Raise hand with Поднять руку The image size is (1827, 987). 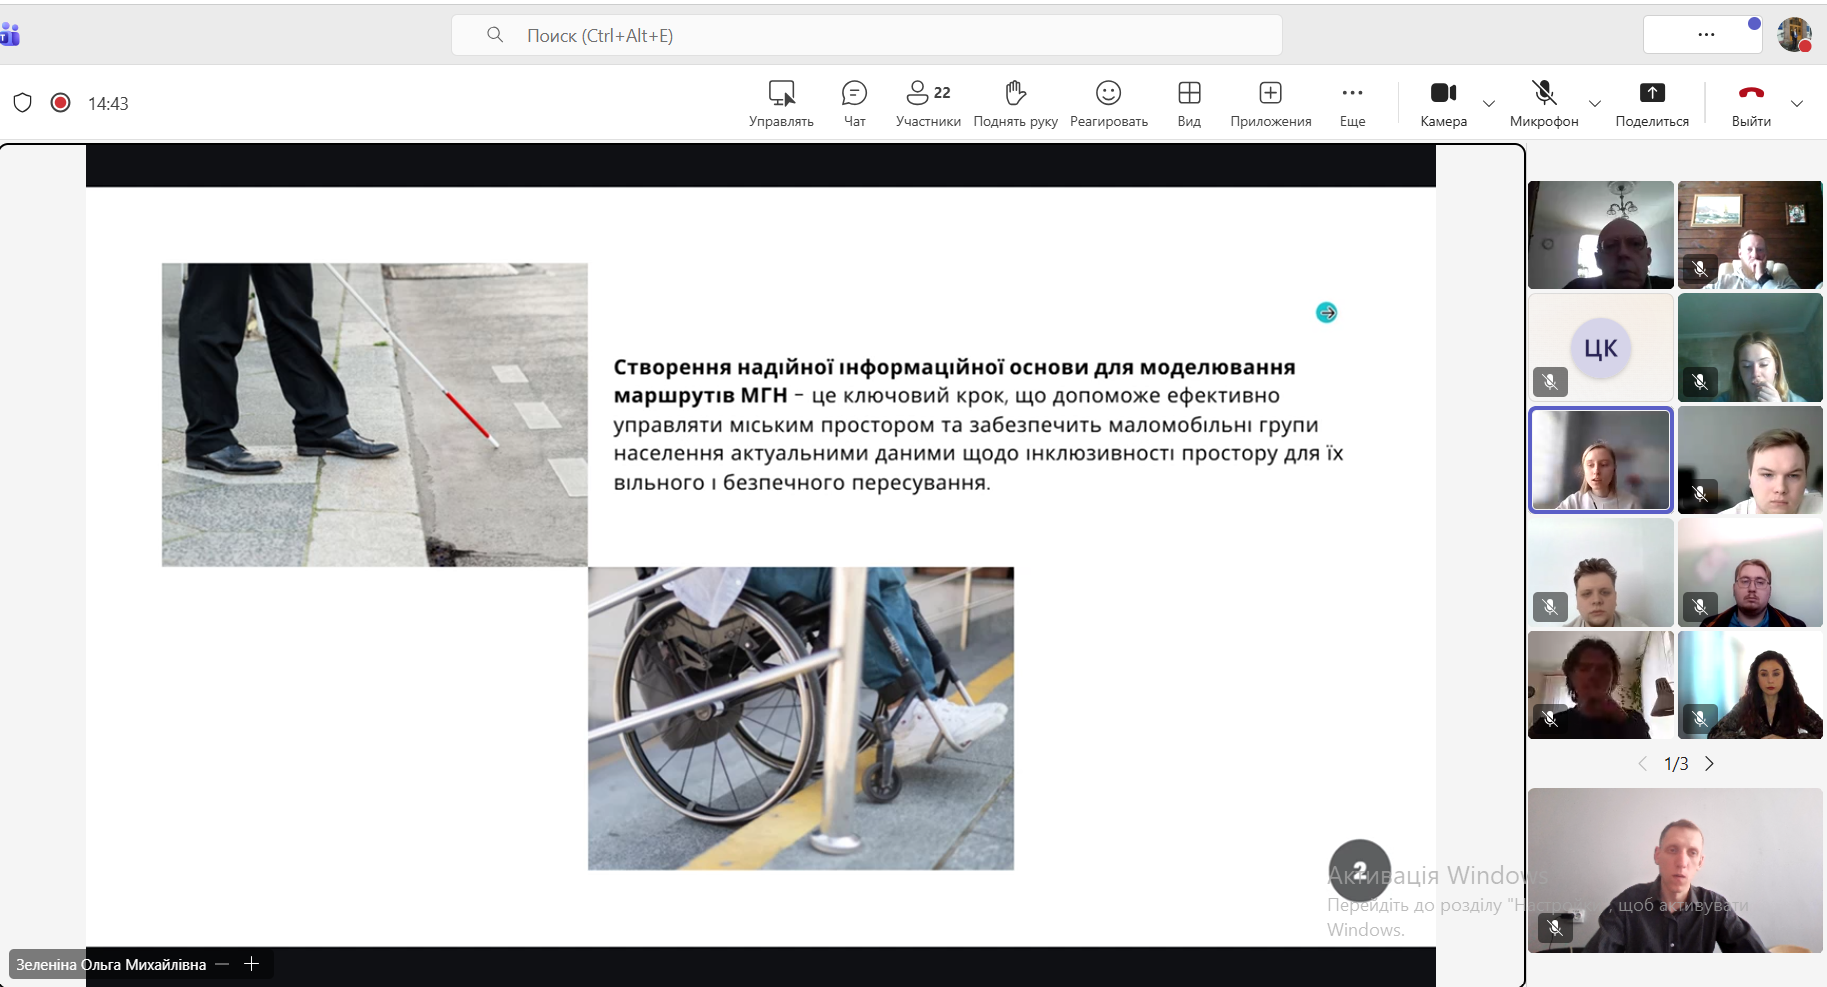1015,103
